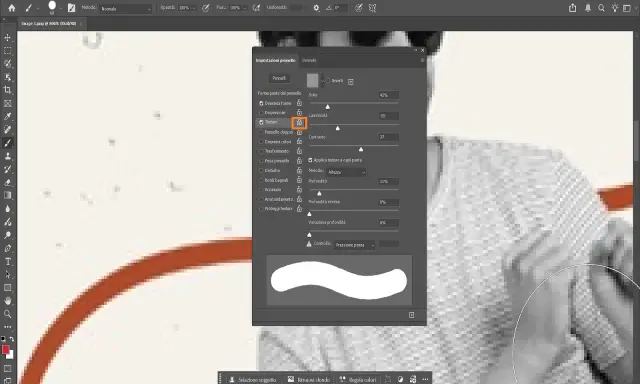640x384 pixels.
Task: Toggle the Dinamica forma checkbox
Action: pyautogui.click(x=261, y=103)
